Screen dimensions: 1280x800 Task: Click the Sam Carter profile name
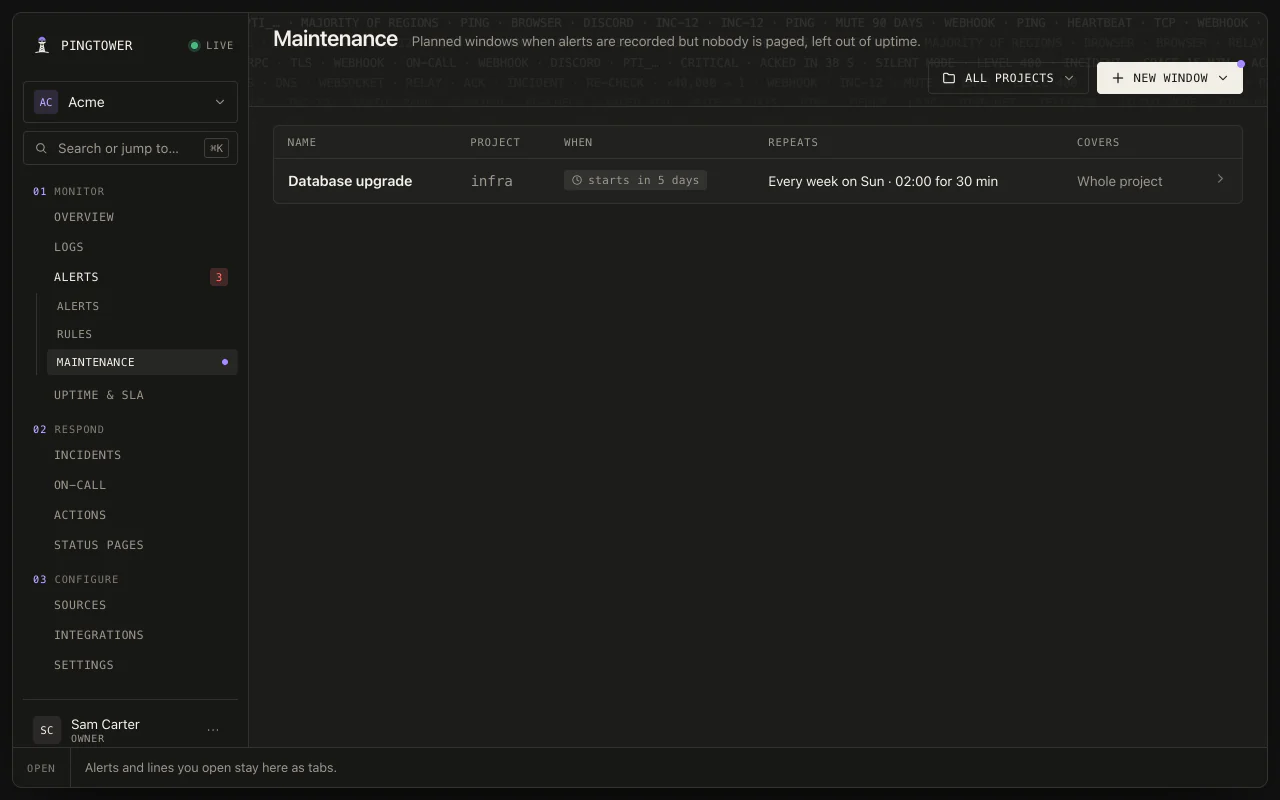tap(105, 724)
